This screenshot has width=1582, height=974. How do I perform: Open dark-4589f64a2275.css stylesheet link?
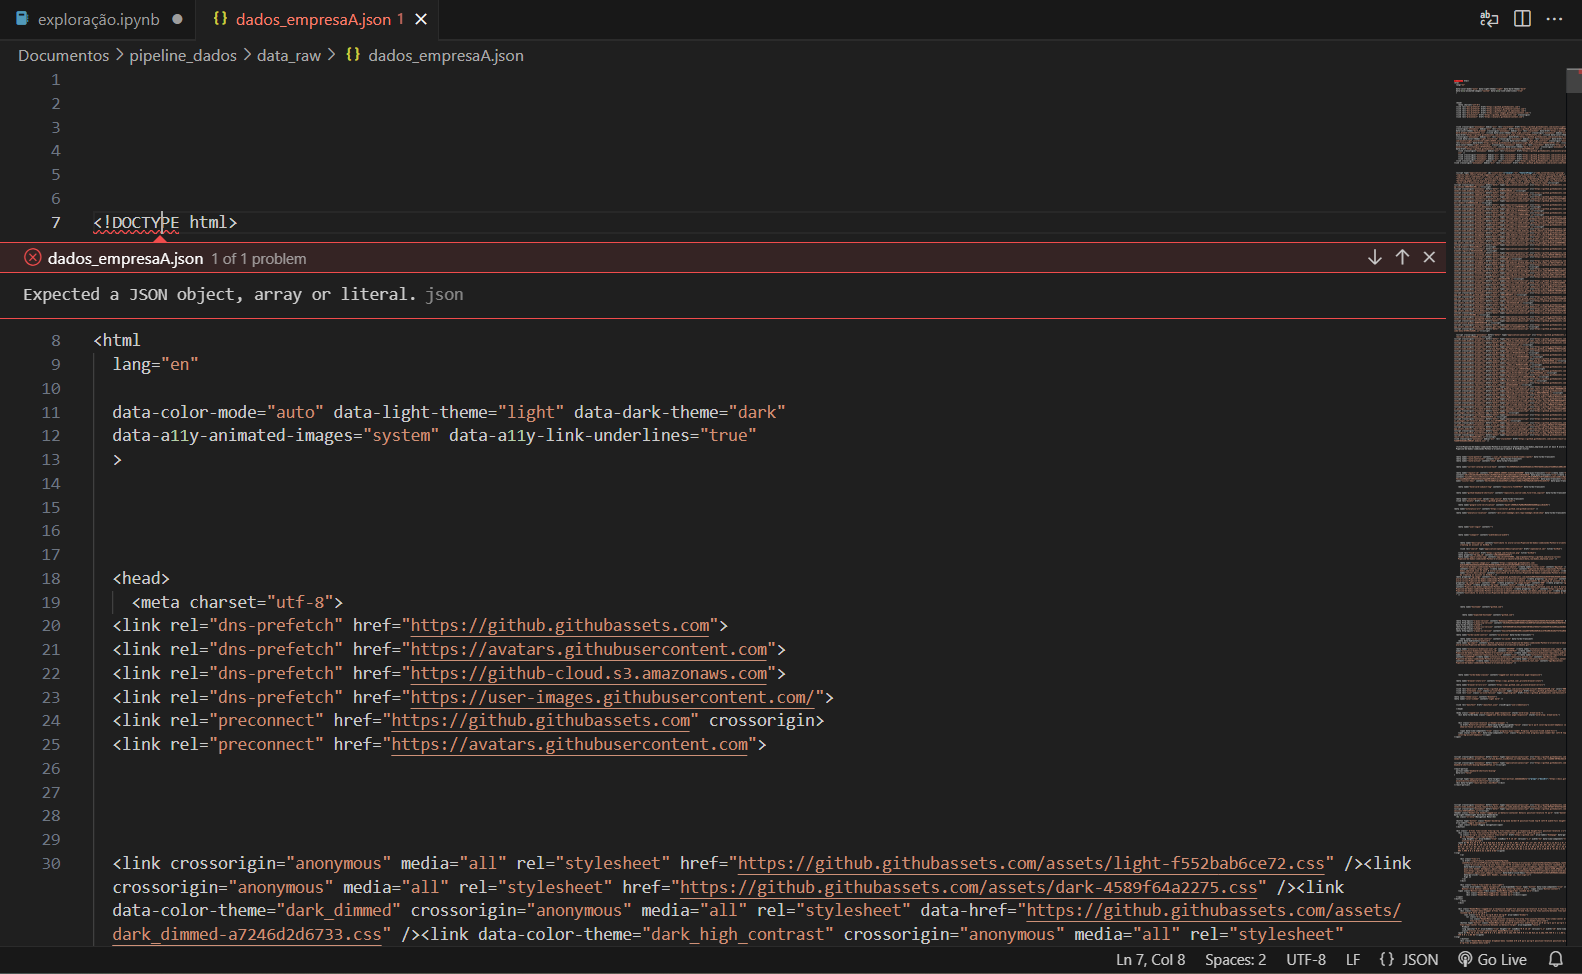(x=968, y=888)
